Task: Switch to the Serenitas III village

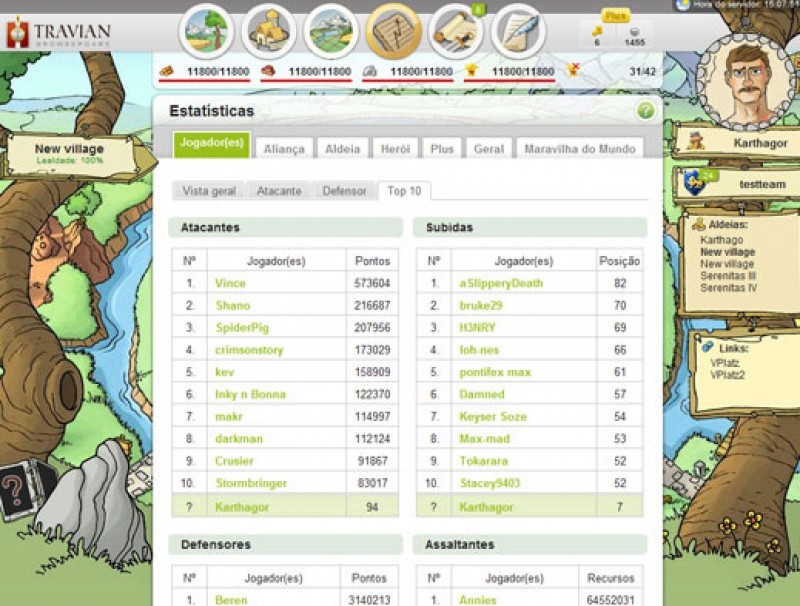Action: click(x=728, y=276)
